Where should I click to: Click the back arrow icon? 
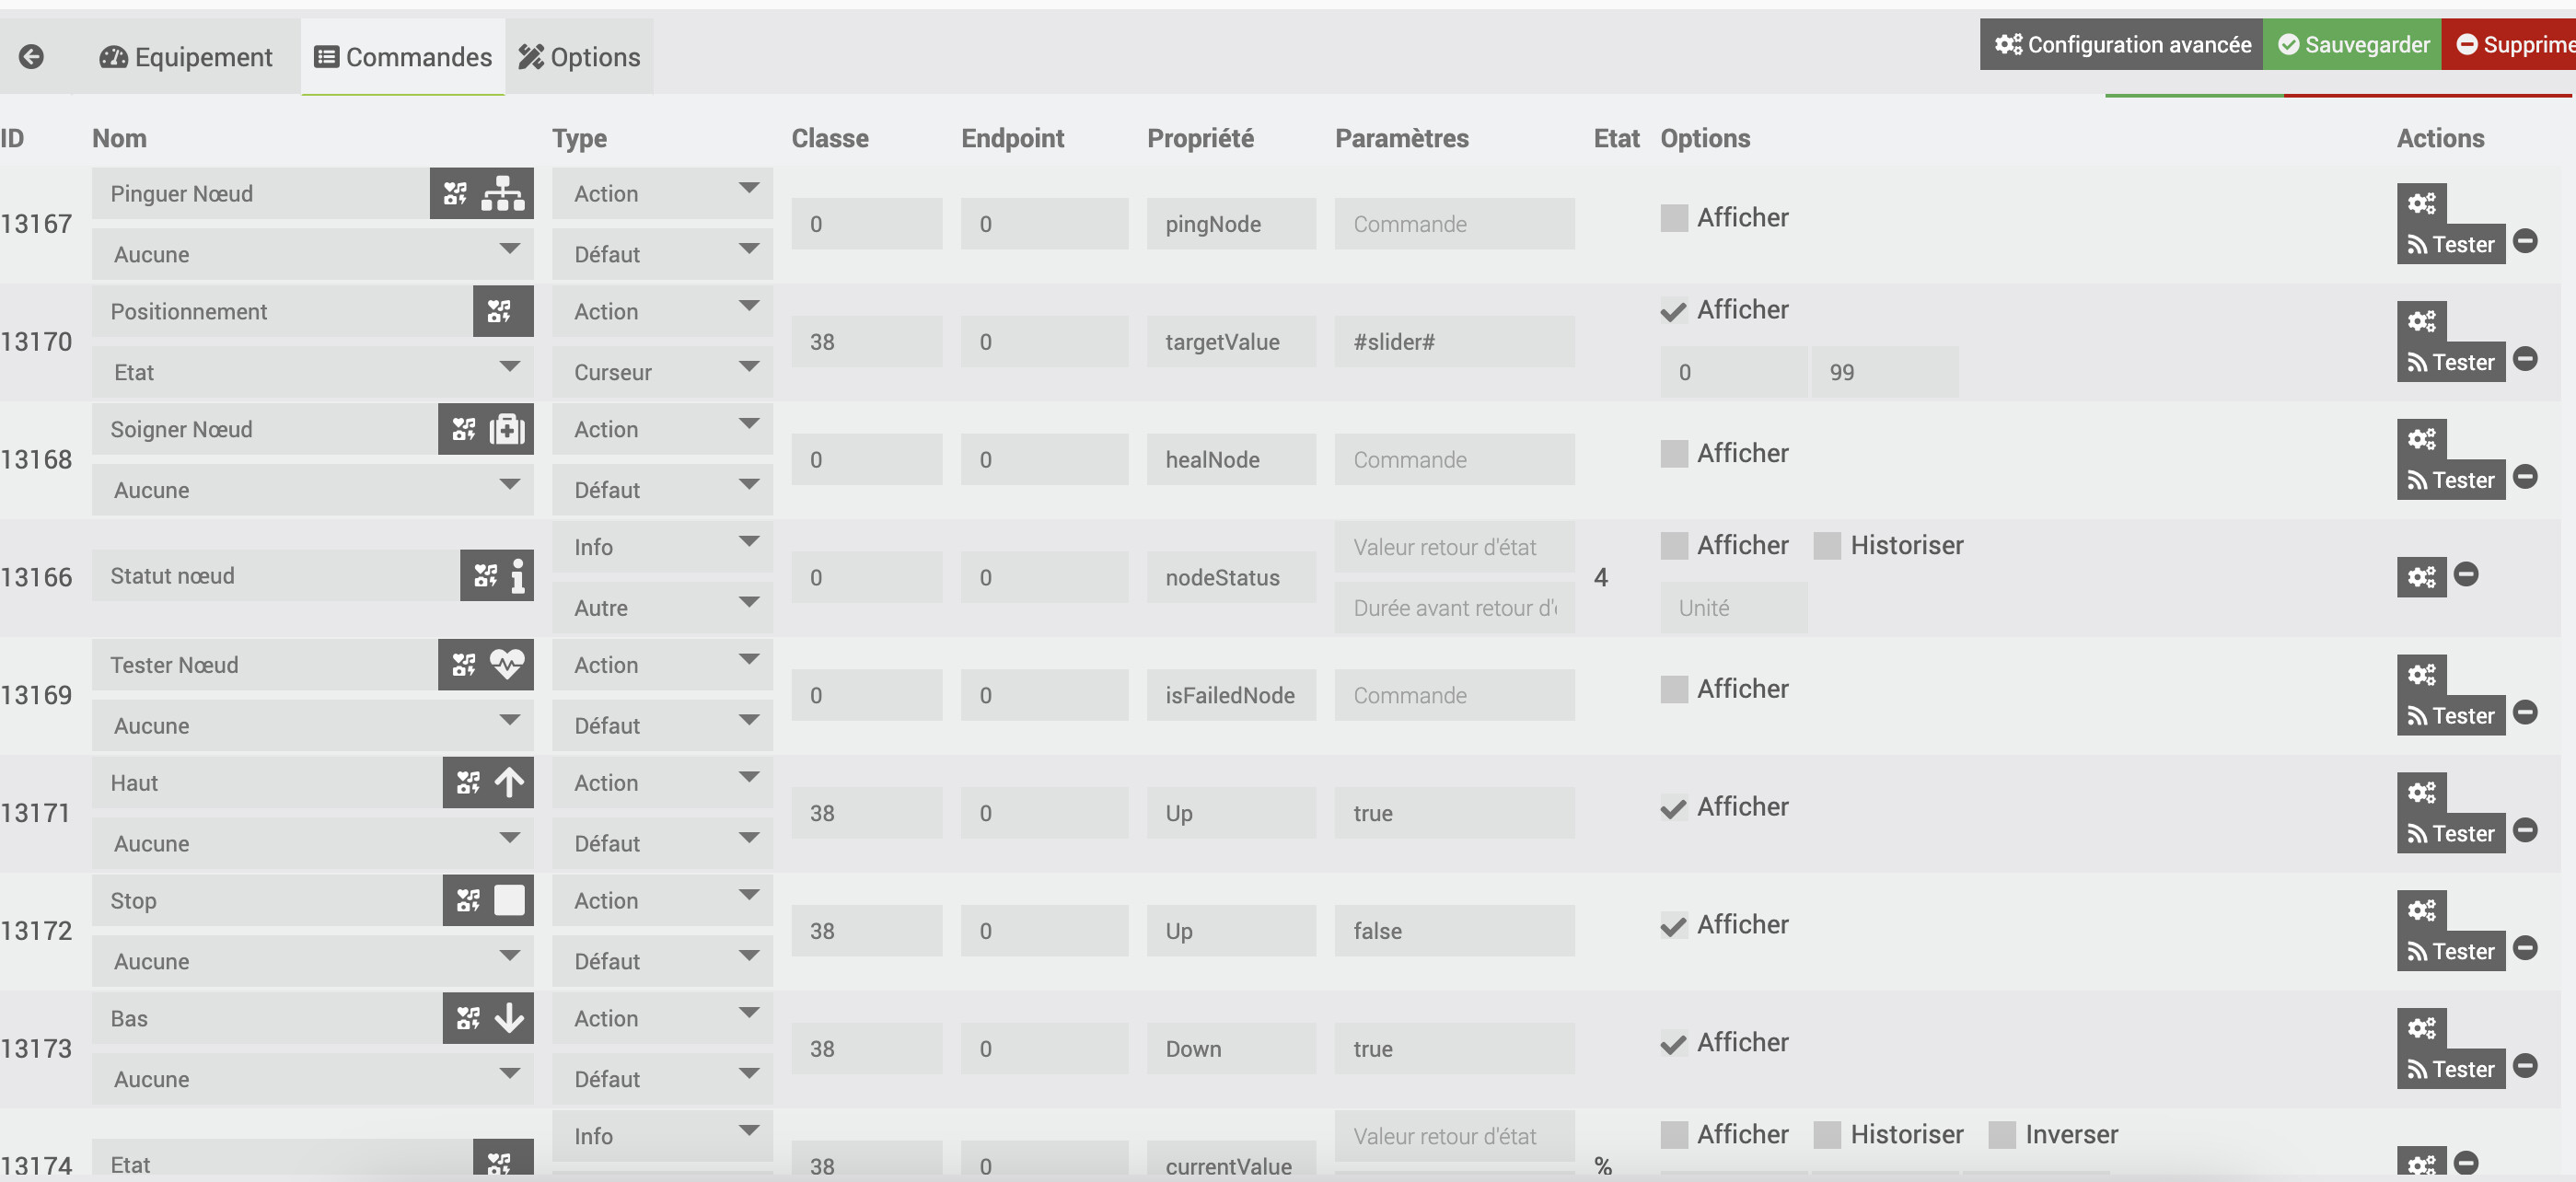[x=31, y=57]
